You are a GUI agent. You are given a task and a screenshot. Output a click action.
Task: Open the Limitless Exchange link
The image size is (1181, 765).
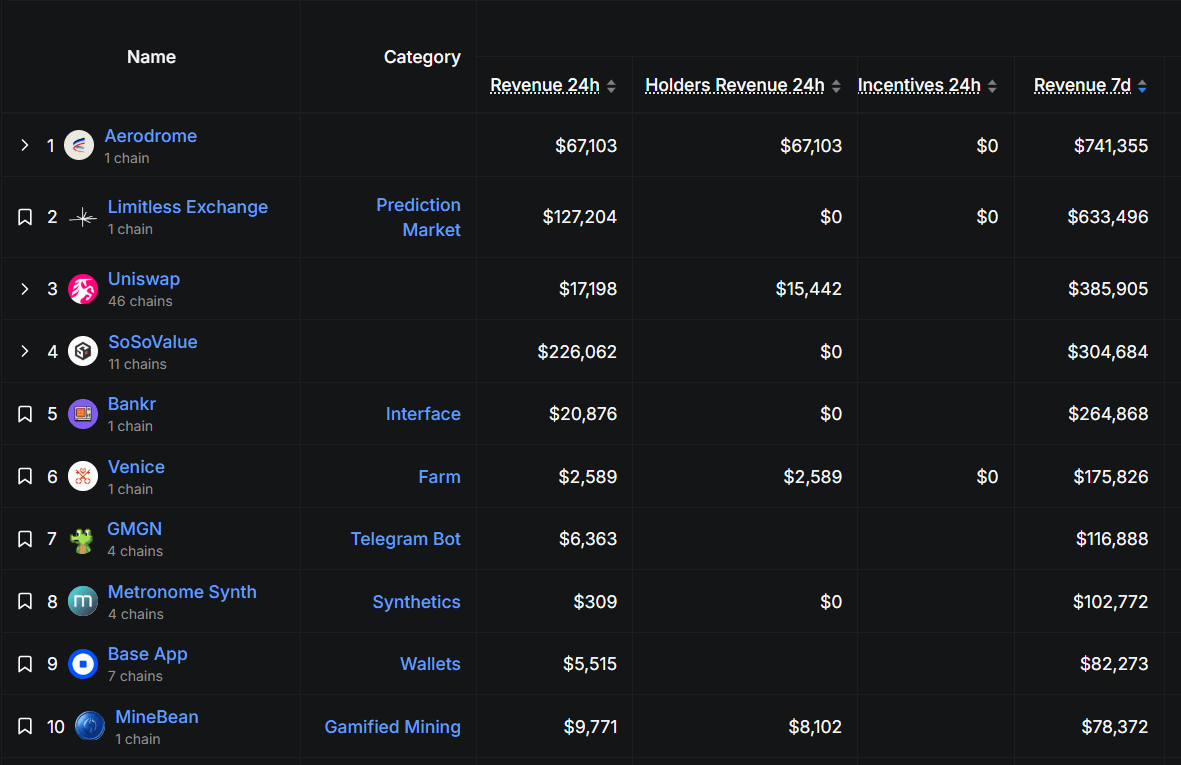pyautogui.click(x=188, y=207)
